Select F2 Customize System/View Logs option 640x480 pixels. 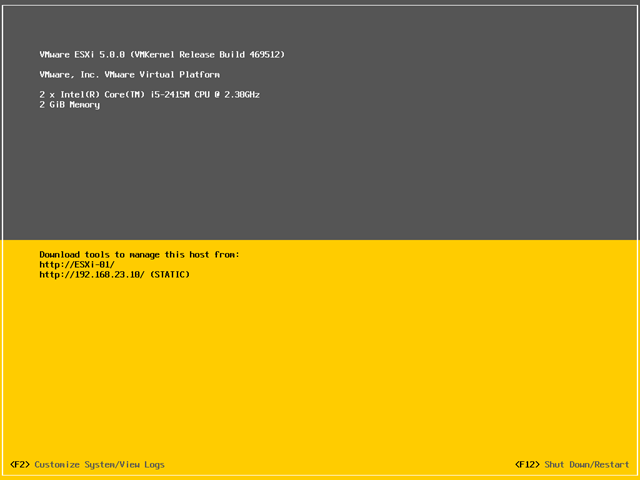point(87,464)
